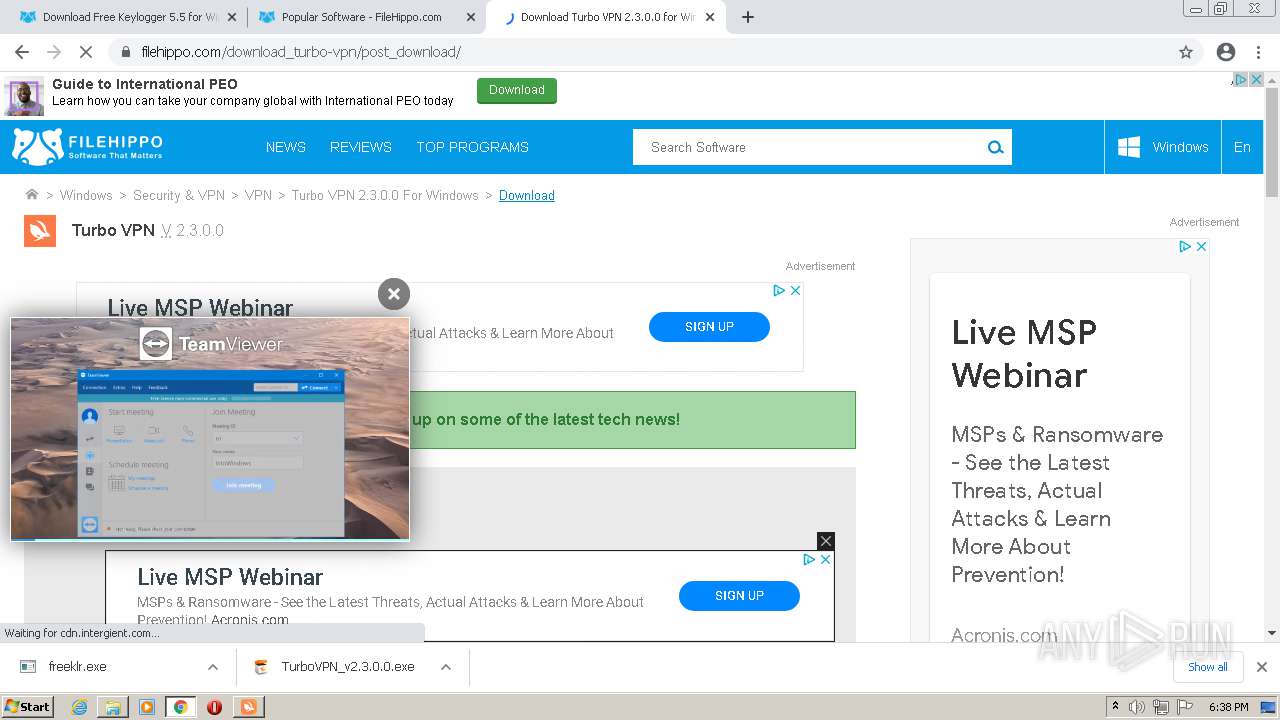Click the browser forward arrow
The width and height of the screenshot is (1280, 720).
pos(54,52)
